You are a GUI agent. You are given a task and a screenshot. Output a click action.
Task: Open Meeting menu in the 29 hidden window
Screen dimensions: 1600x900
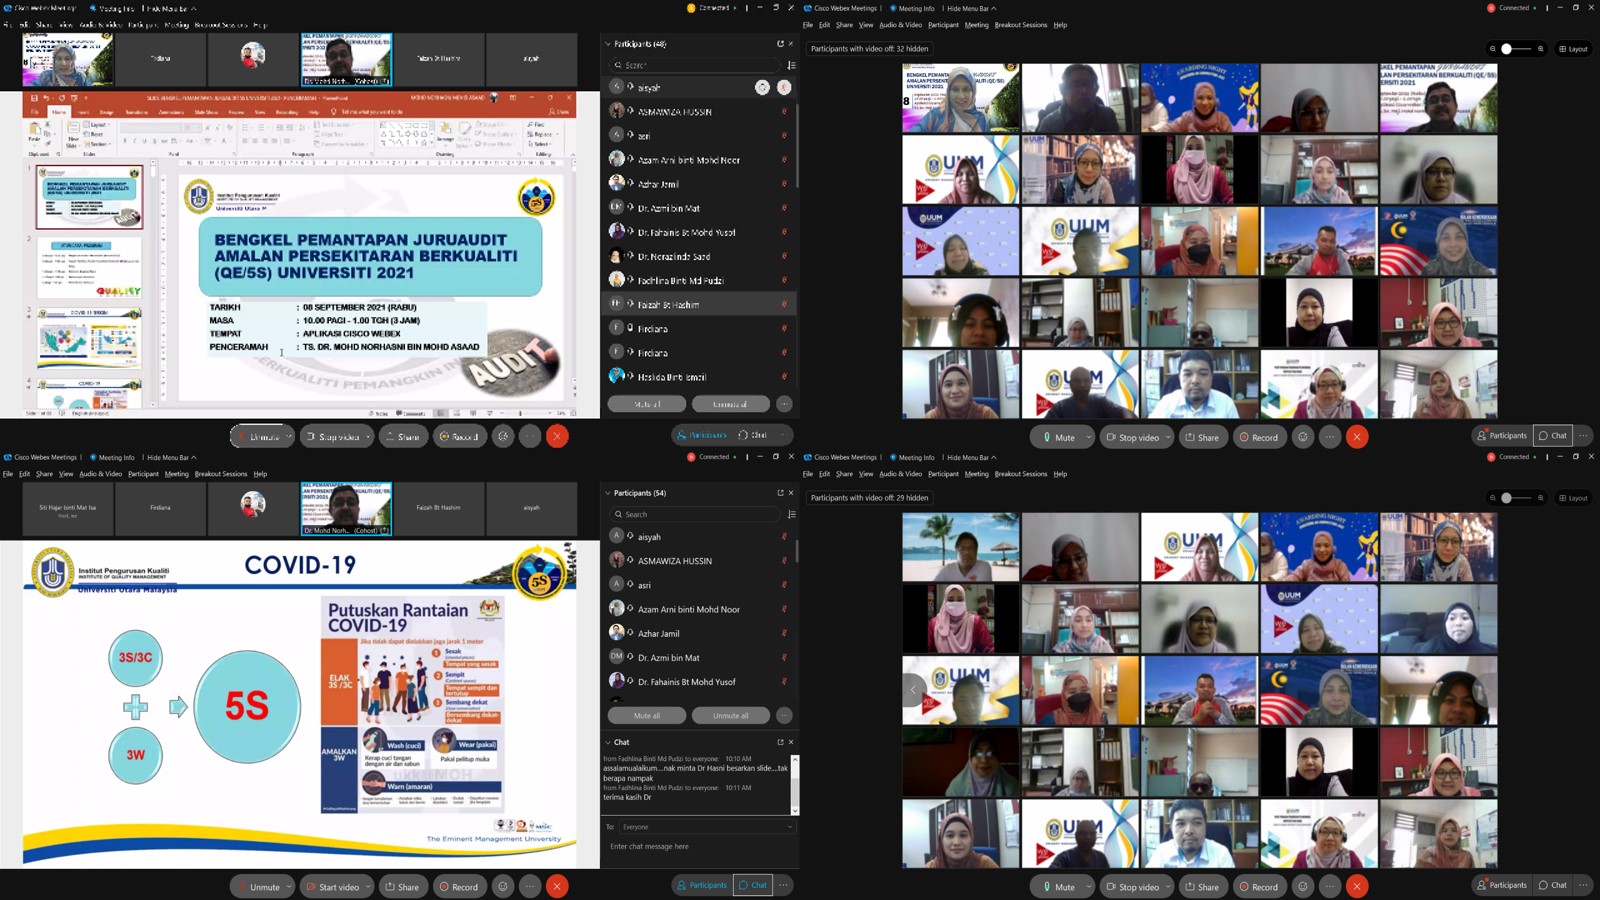click(x=976, y=474)
